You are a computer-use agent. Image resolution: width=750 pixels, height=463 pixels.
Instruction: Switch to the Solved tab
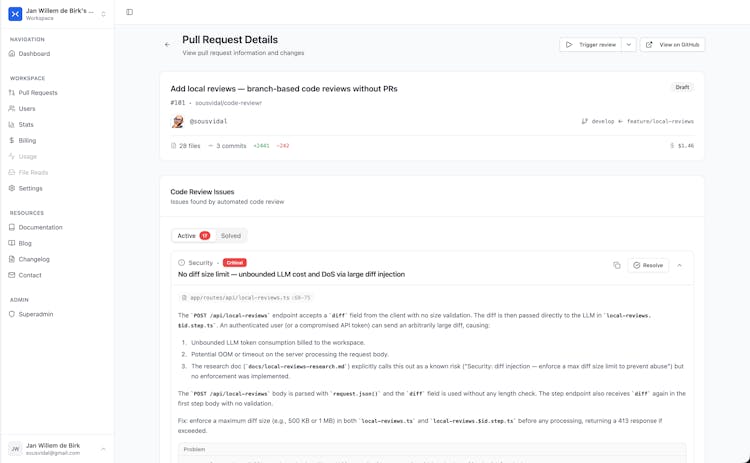(x=231, y=236)
